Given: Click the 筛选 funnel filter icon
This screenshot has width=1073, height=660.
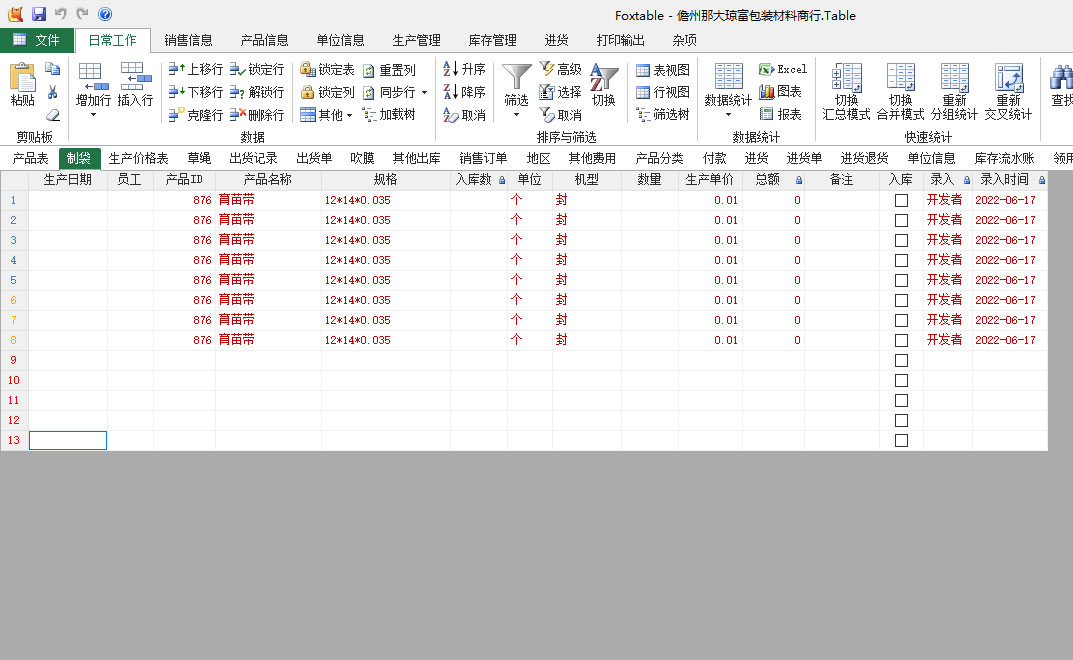Looking at the screenshot, I should click(x=516, y=77).
